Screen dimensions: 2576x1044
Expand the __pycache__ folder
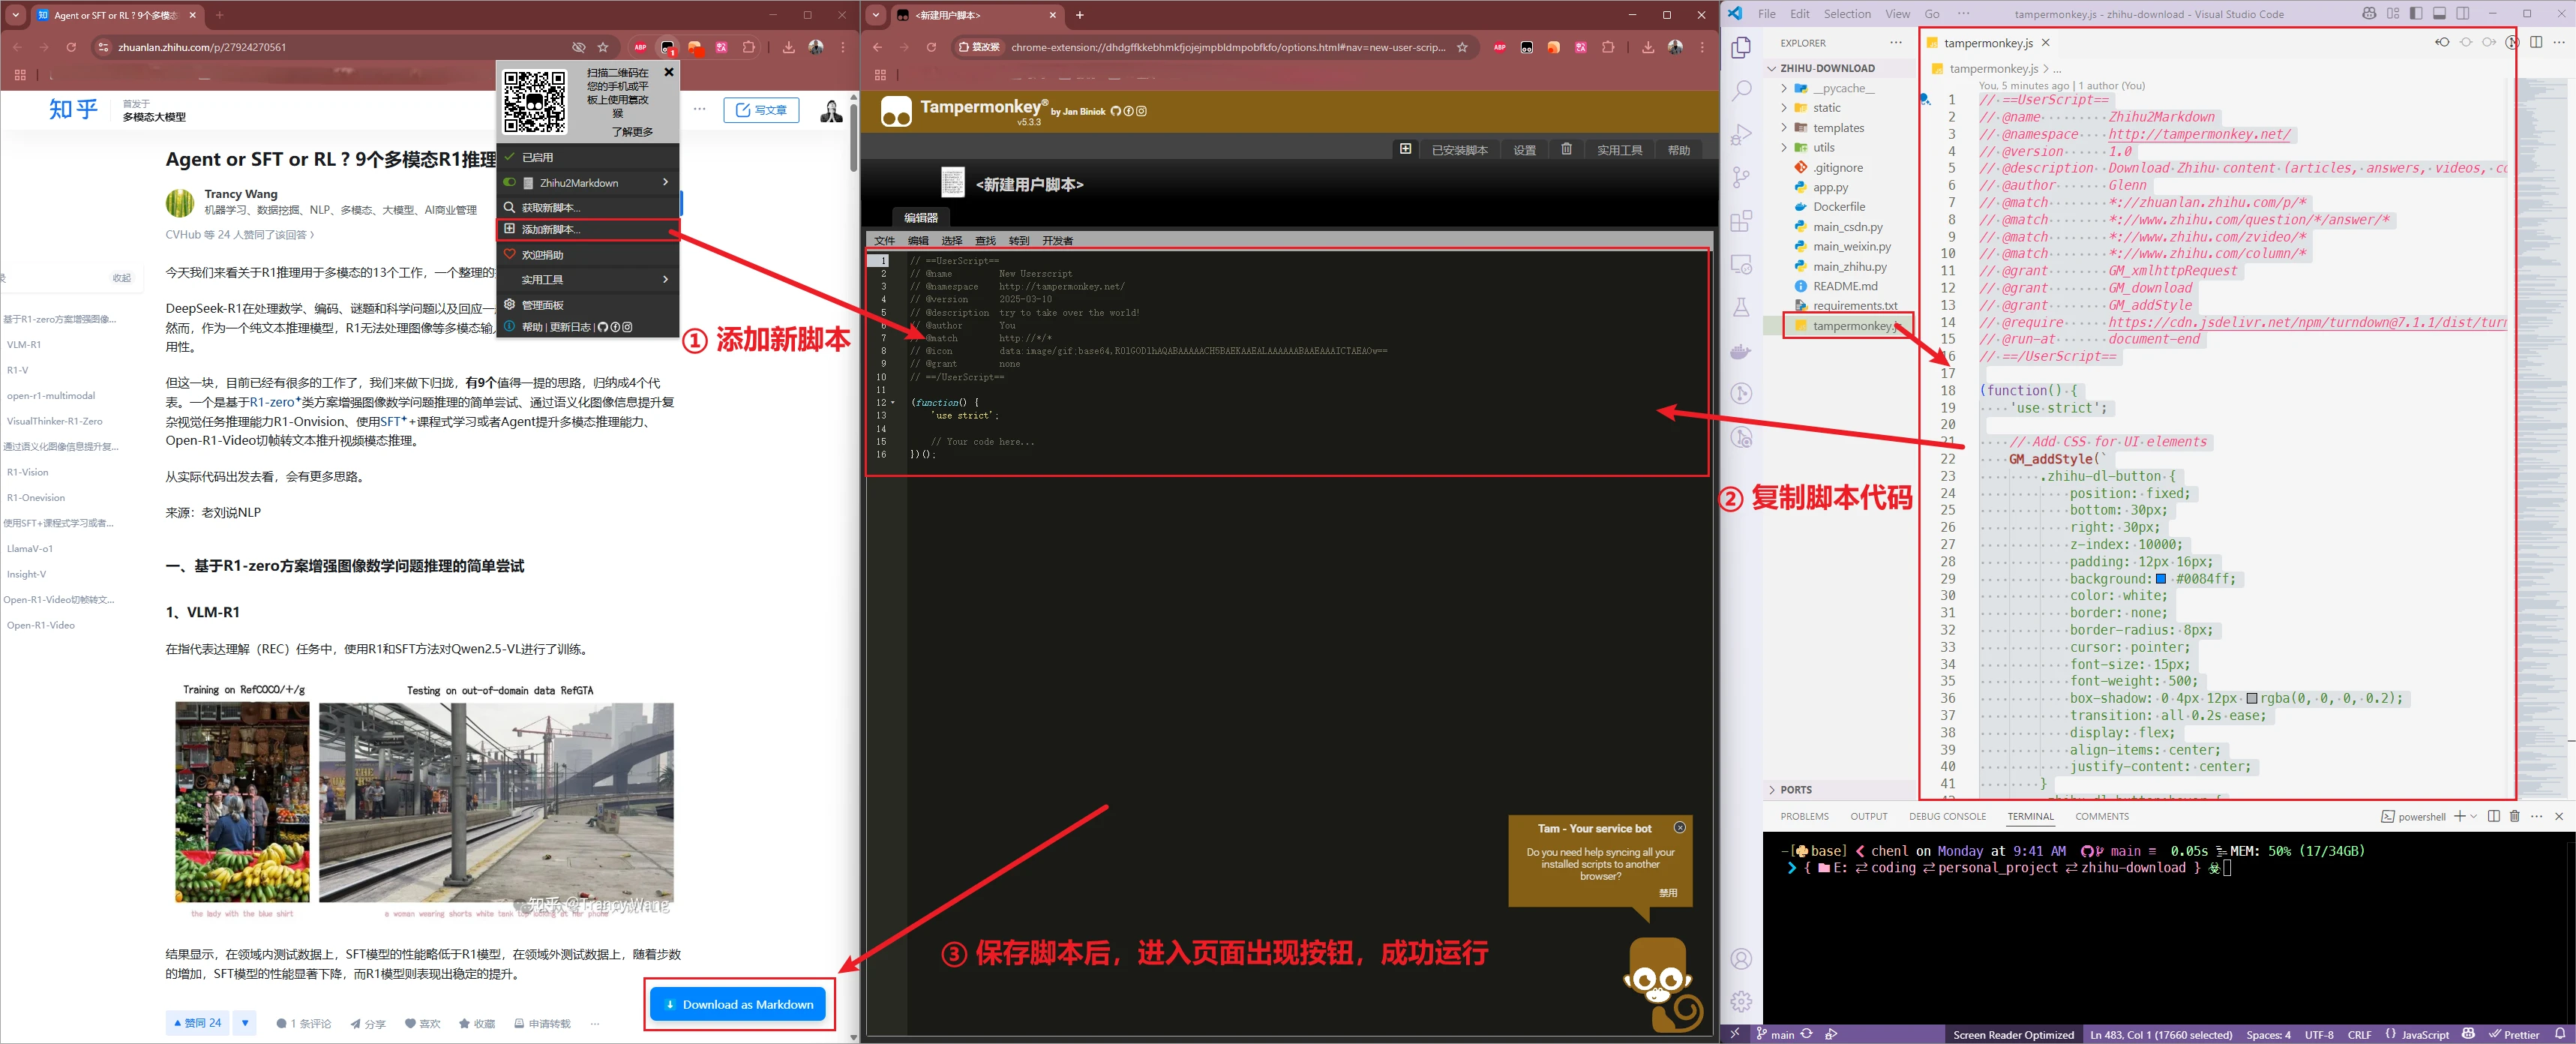1783,88
